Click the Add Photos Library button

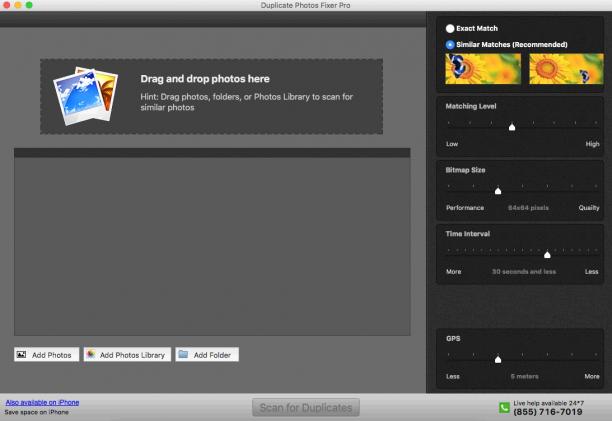(x=127, y=355)
